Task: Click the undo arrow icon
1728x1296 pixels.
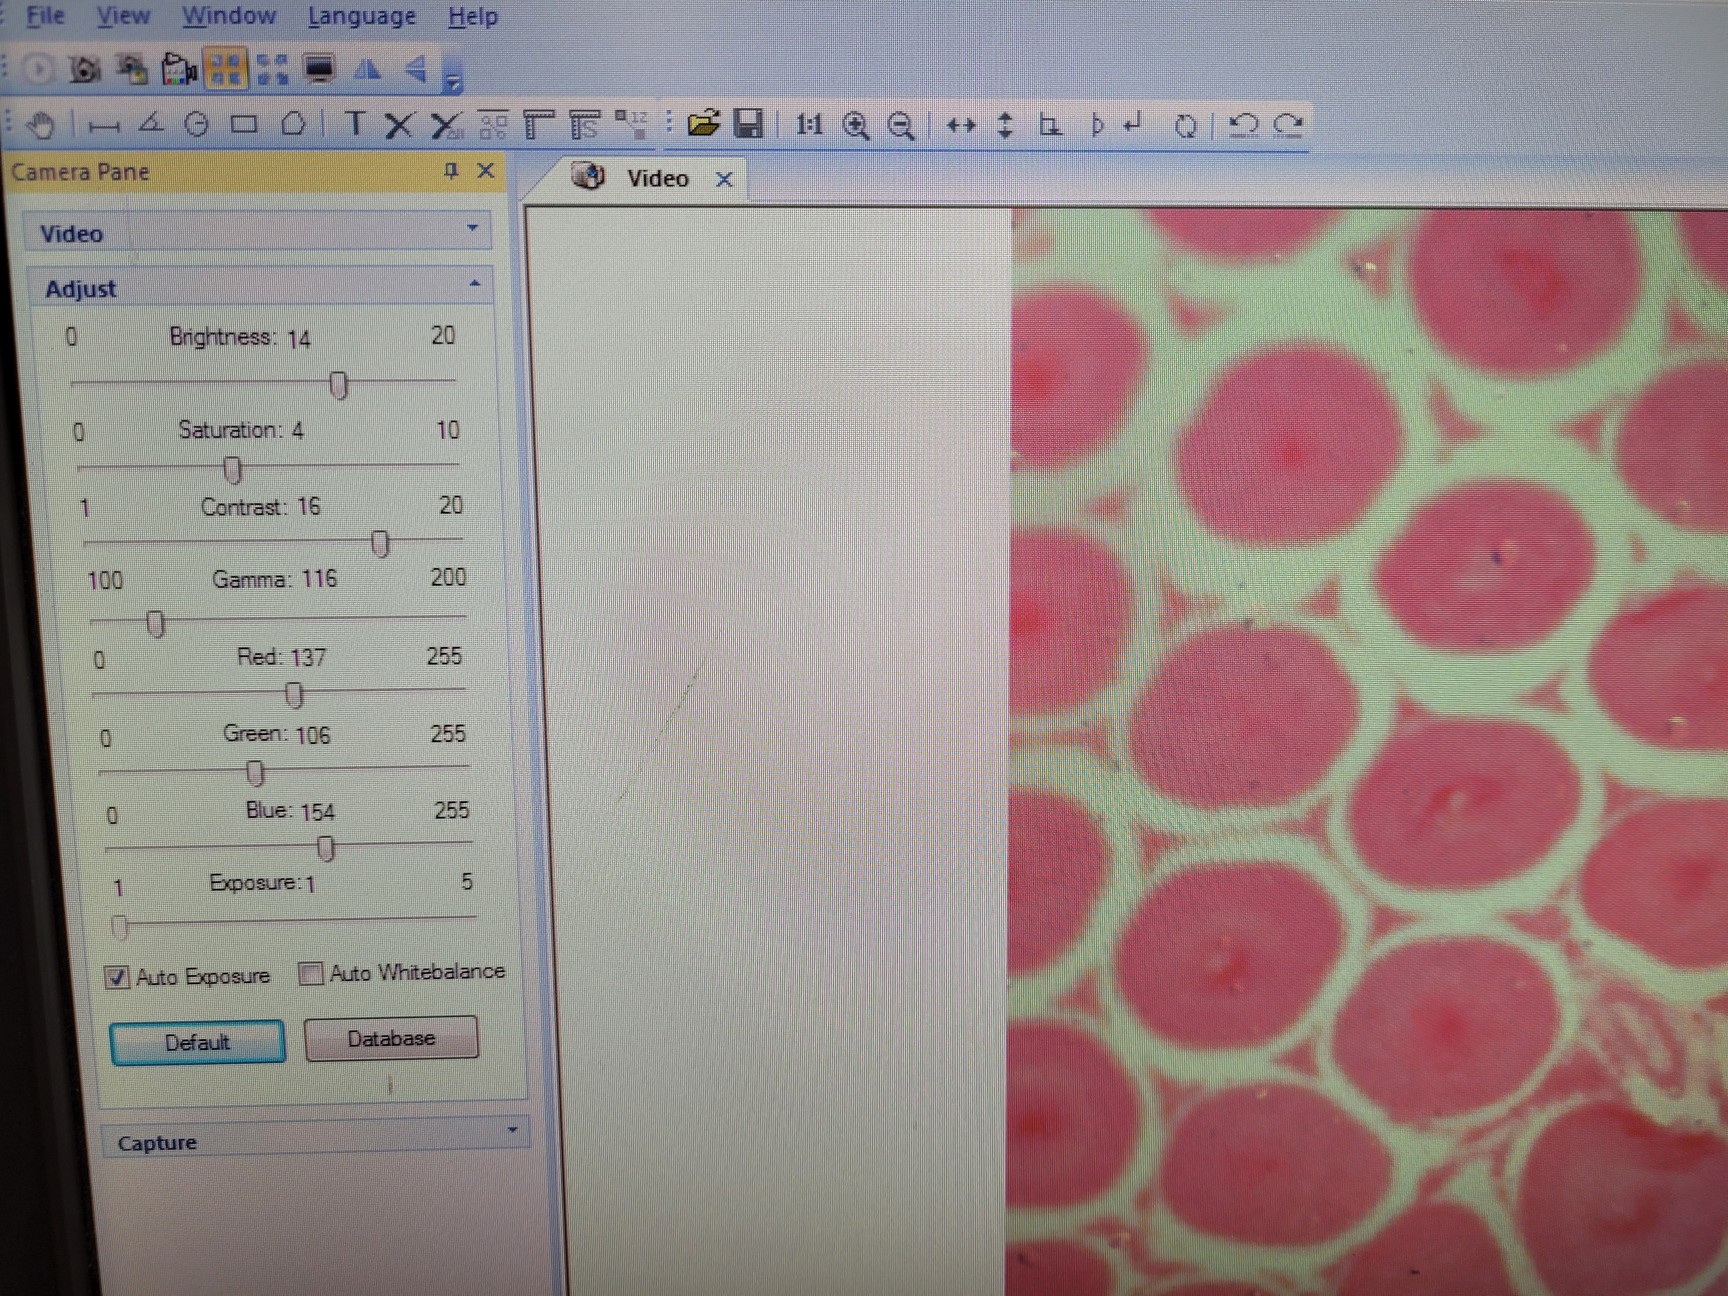Action: [x=1243, y=125]
